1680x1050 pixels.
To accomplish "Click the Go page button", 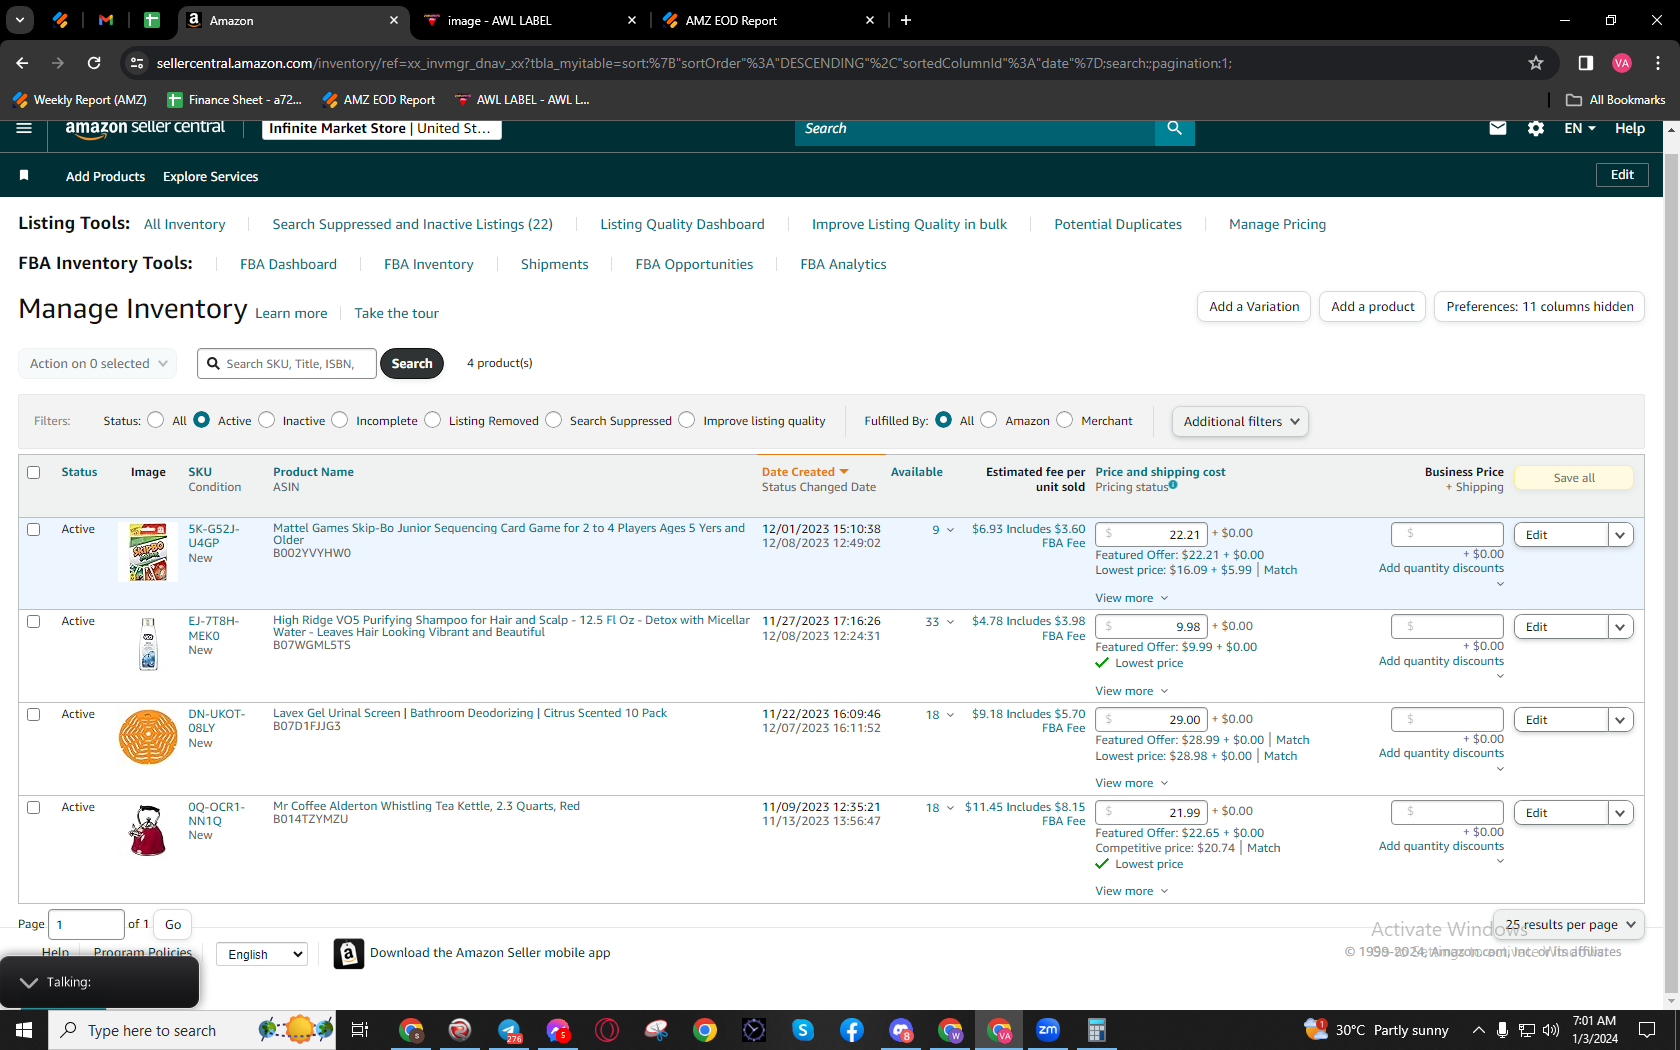I will (173, 925).
